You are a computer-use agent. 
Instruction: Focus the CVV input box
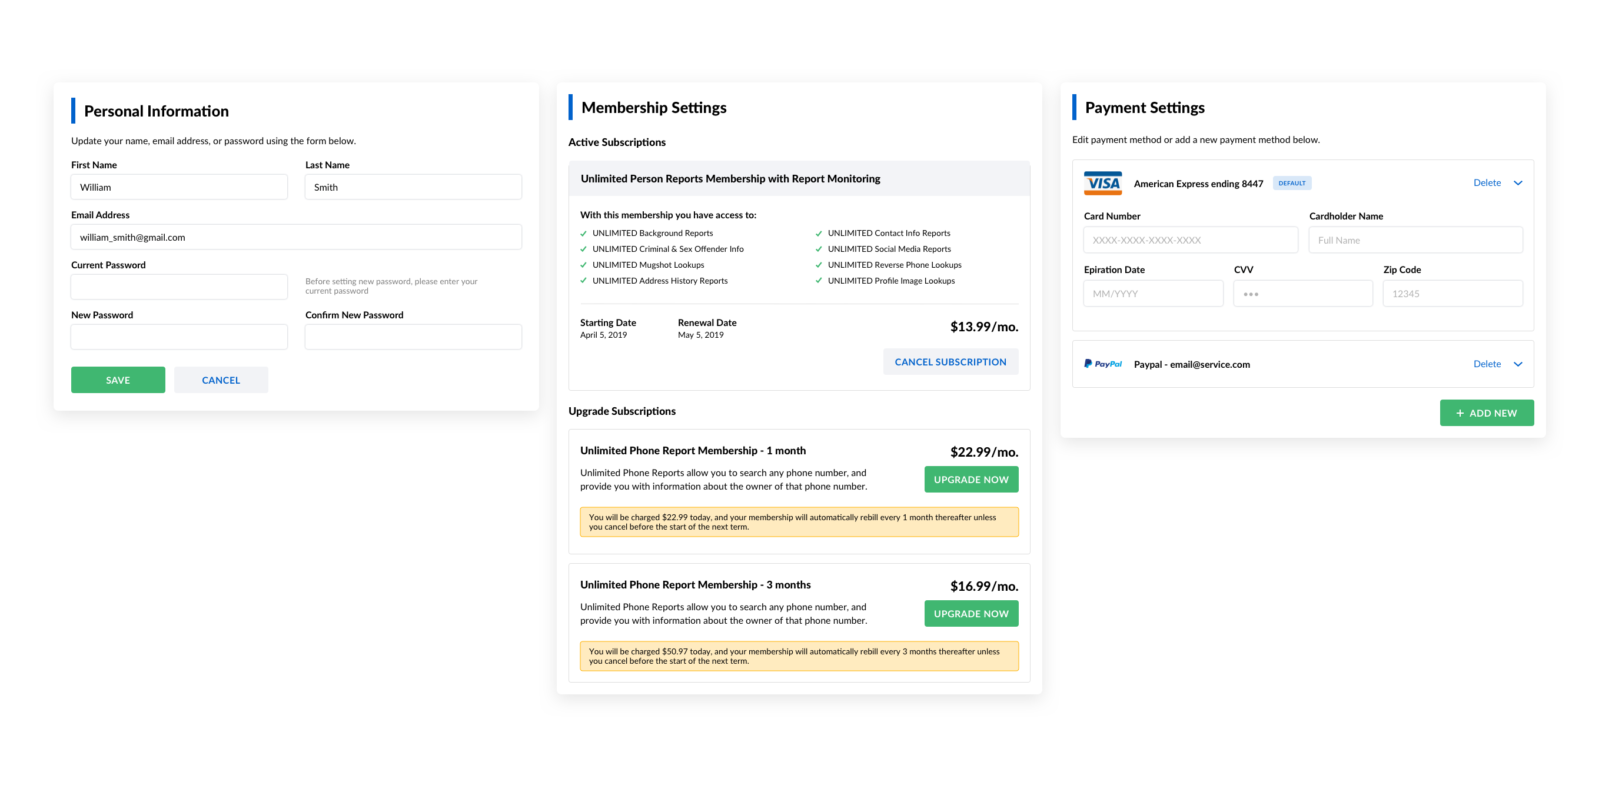click(1302, 294)
